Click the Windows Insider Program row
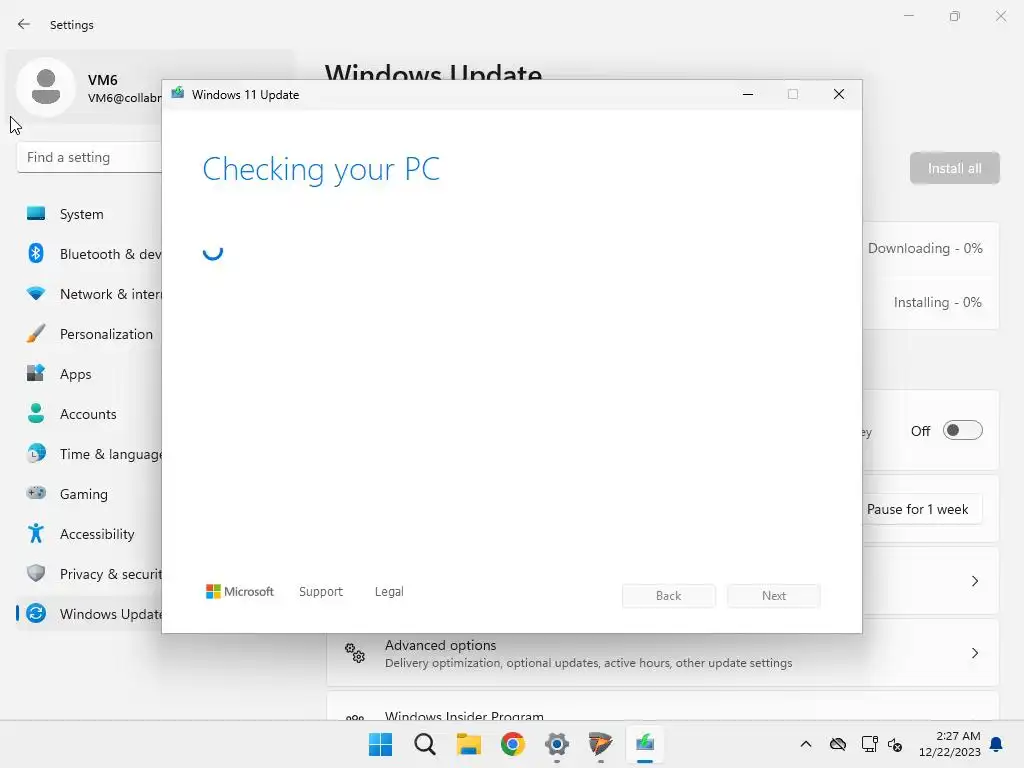1024x768 pixels. pyautogui.click(x=662, y=707)
